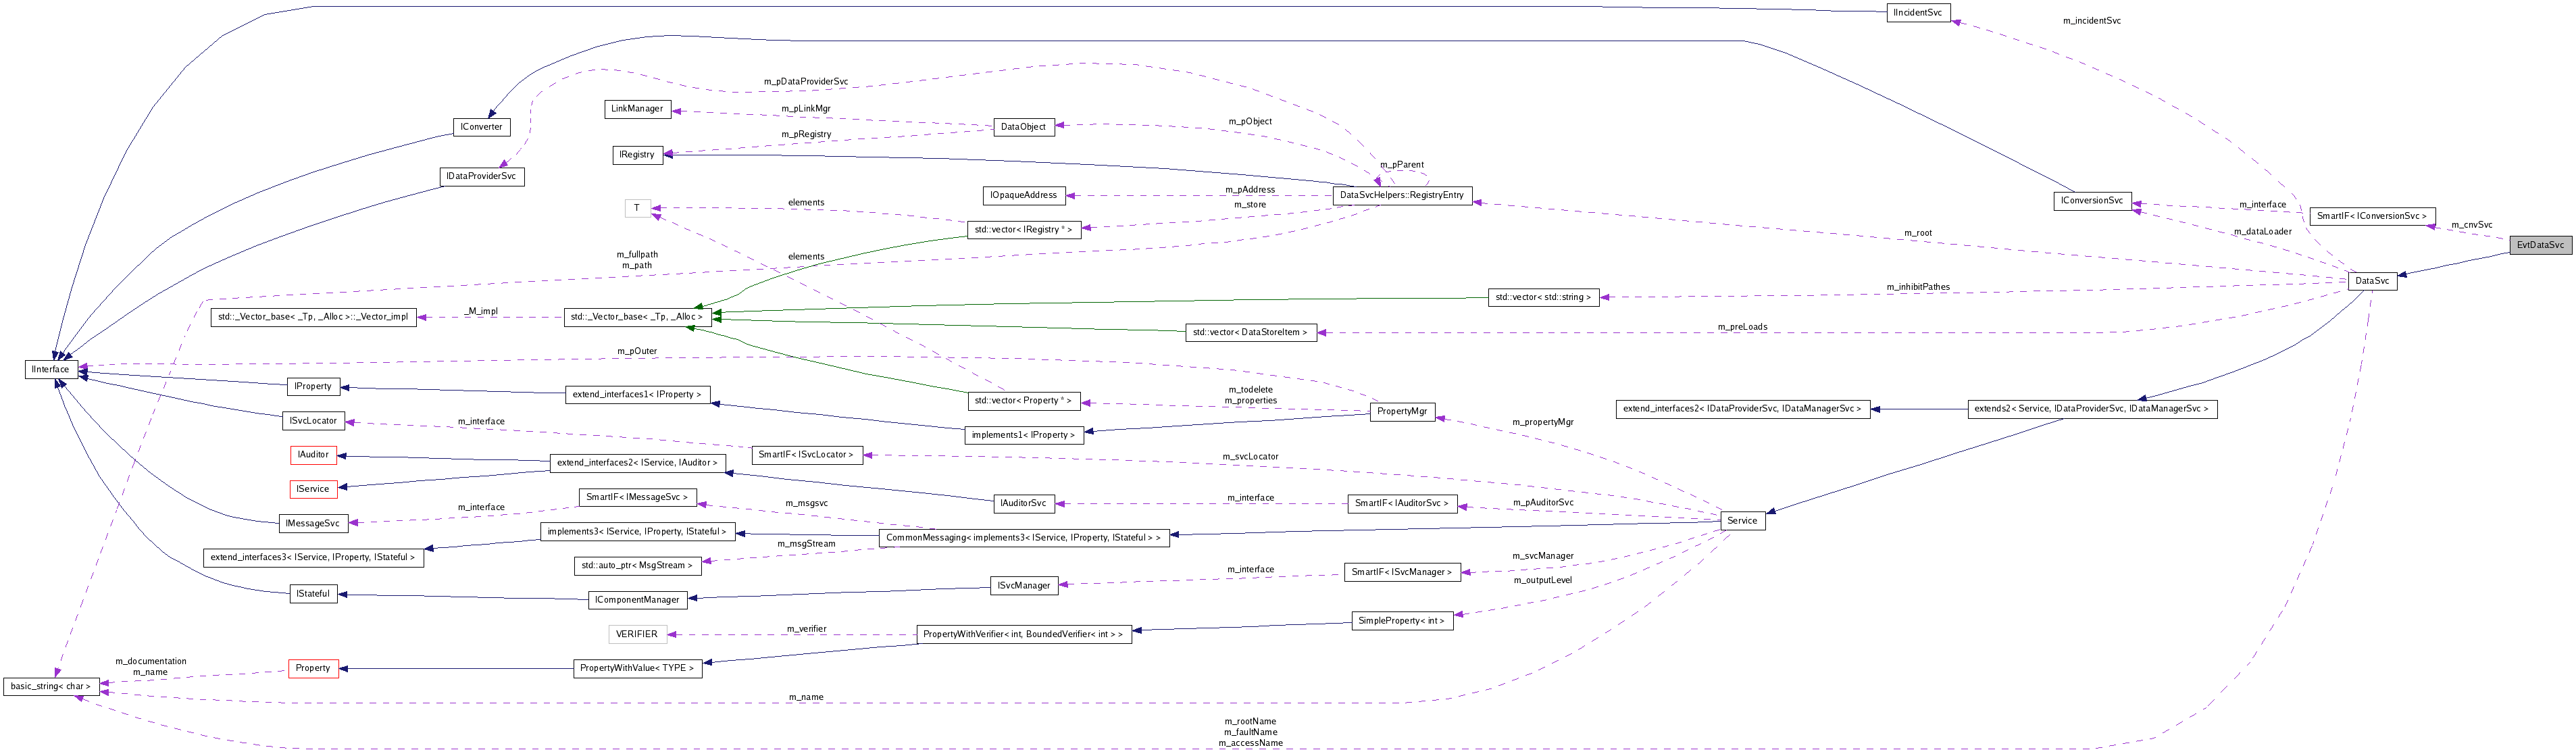Open the red IService class node
The height and width of the screenshot is (752, 2576).
(x=313, y=489)
